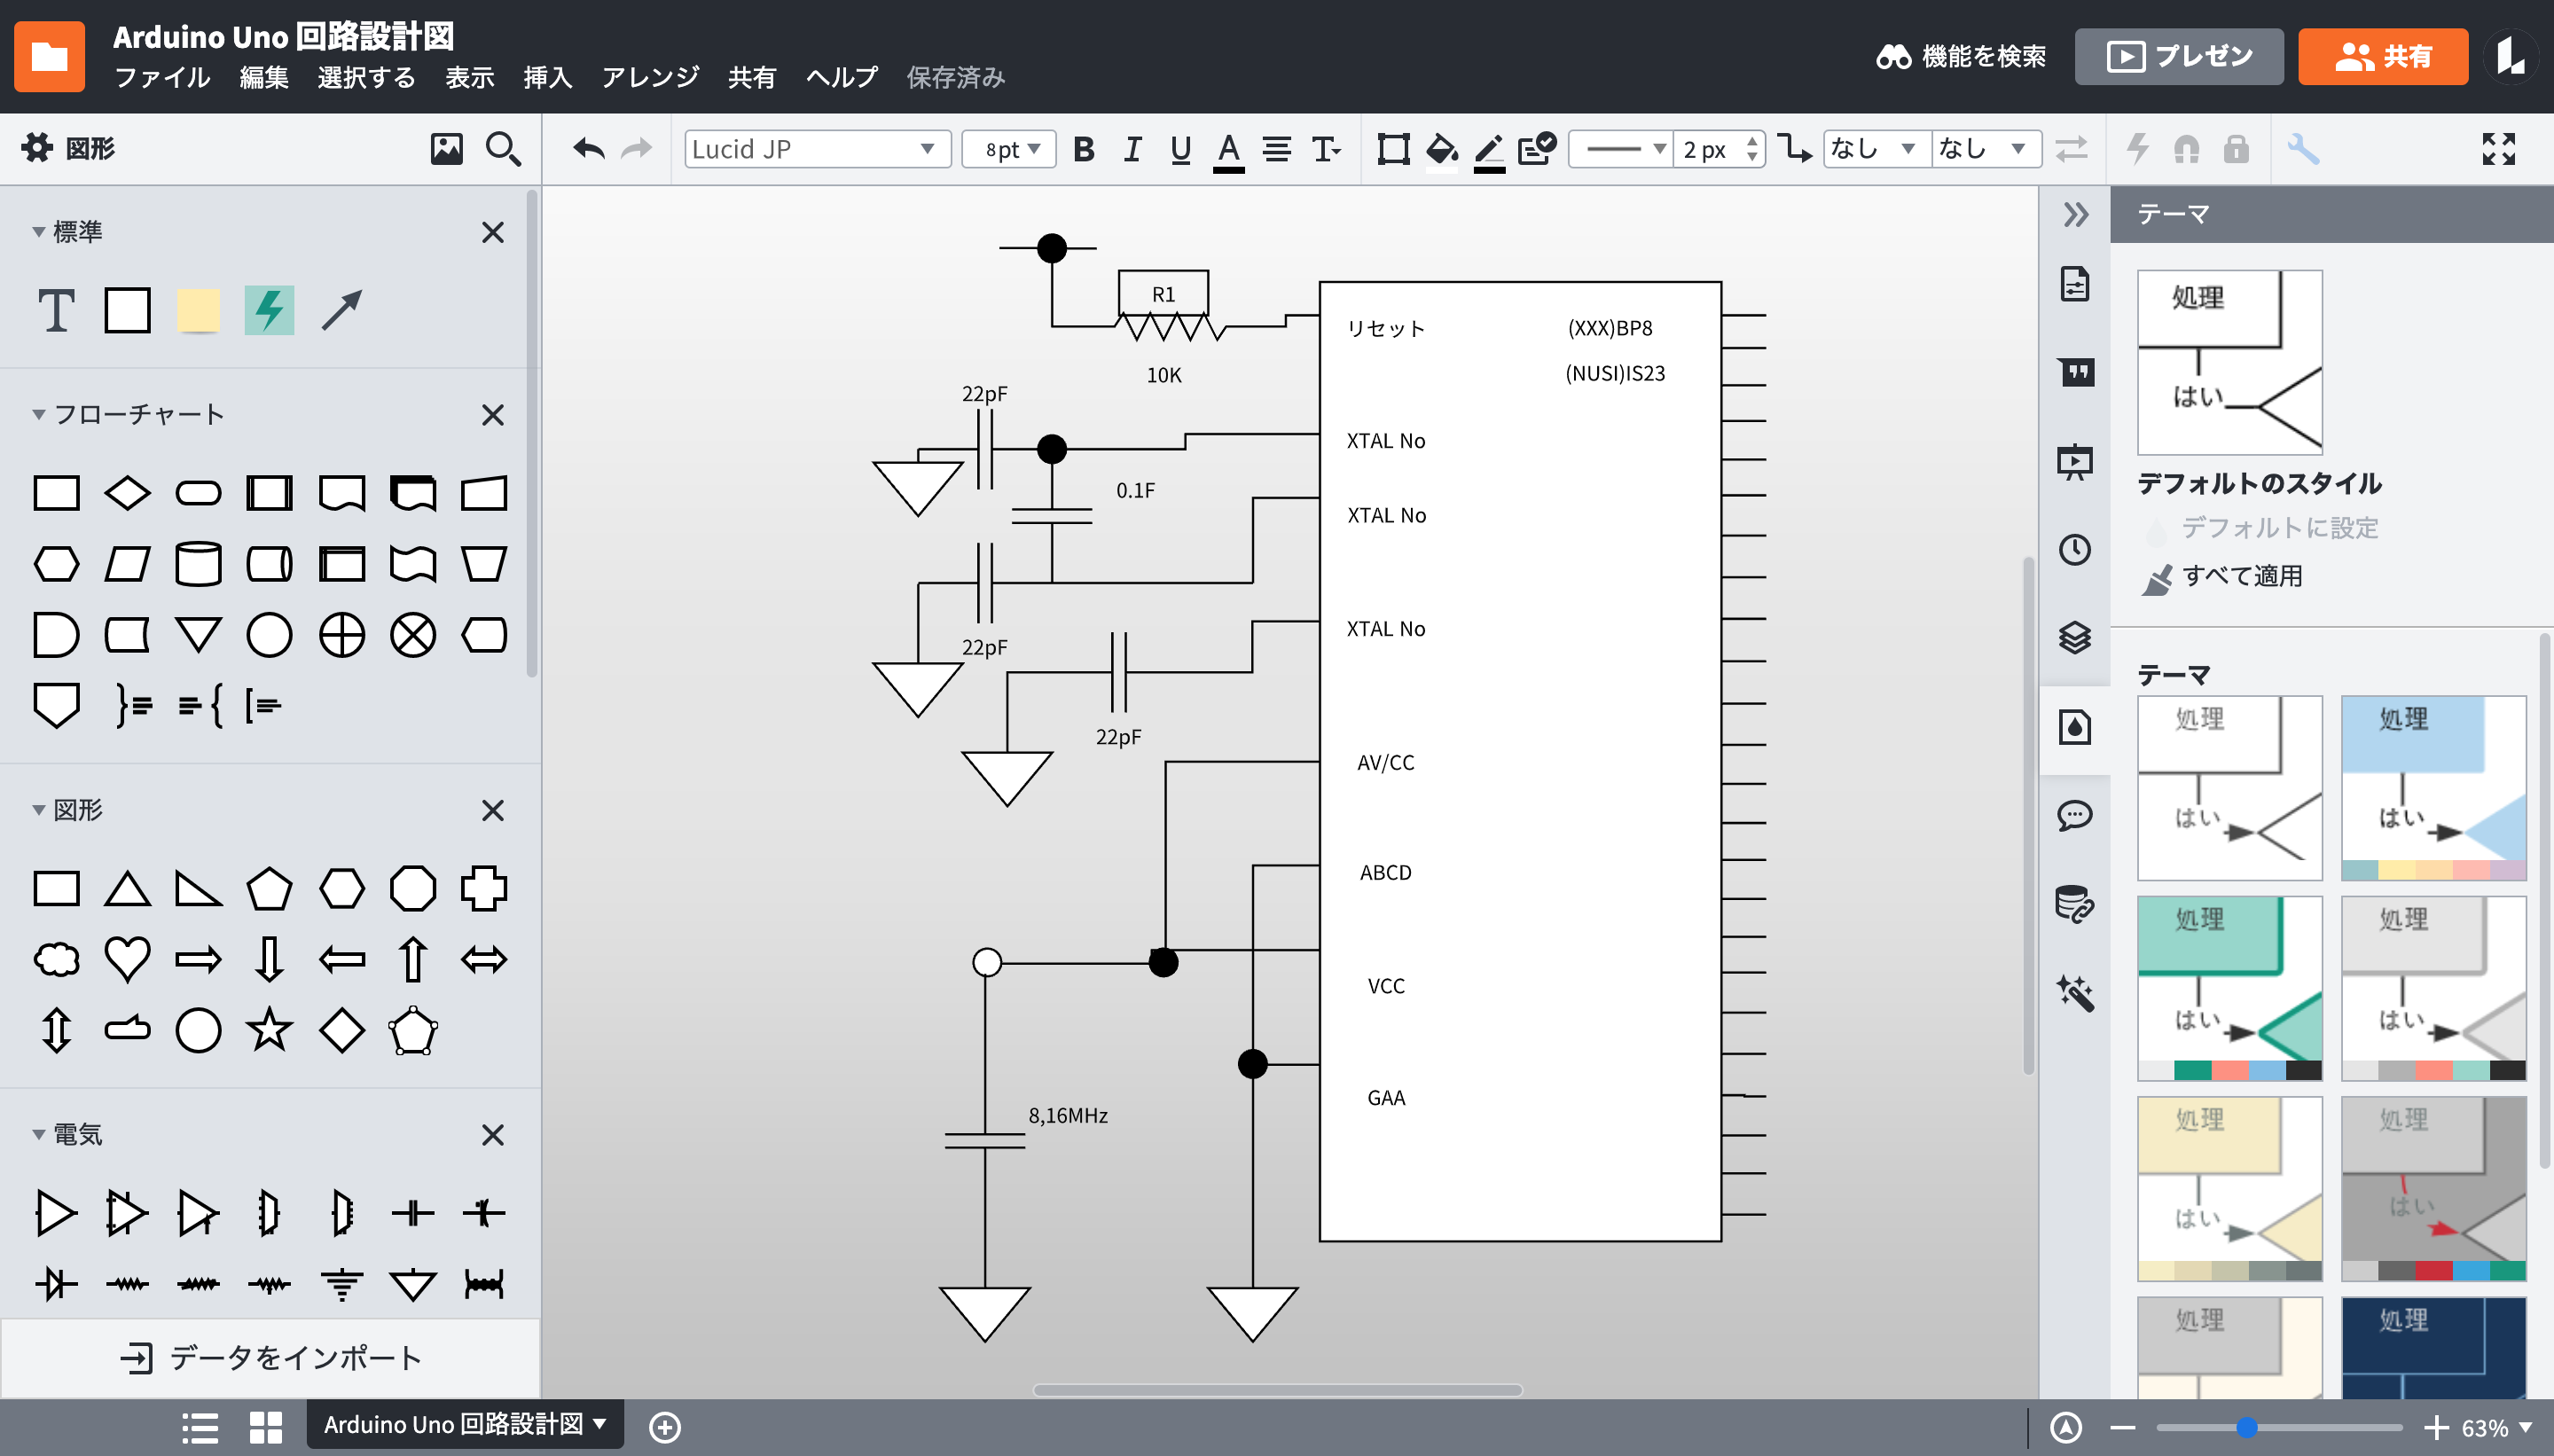Select the Text tool in the 標準 shapes
2554x1456 pixels.
[x=56, y=310]
